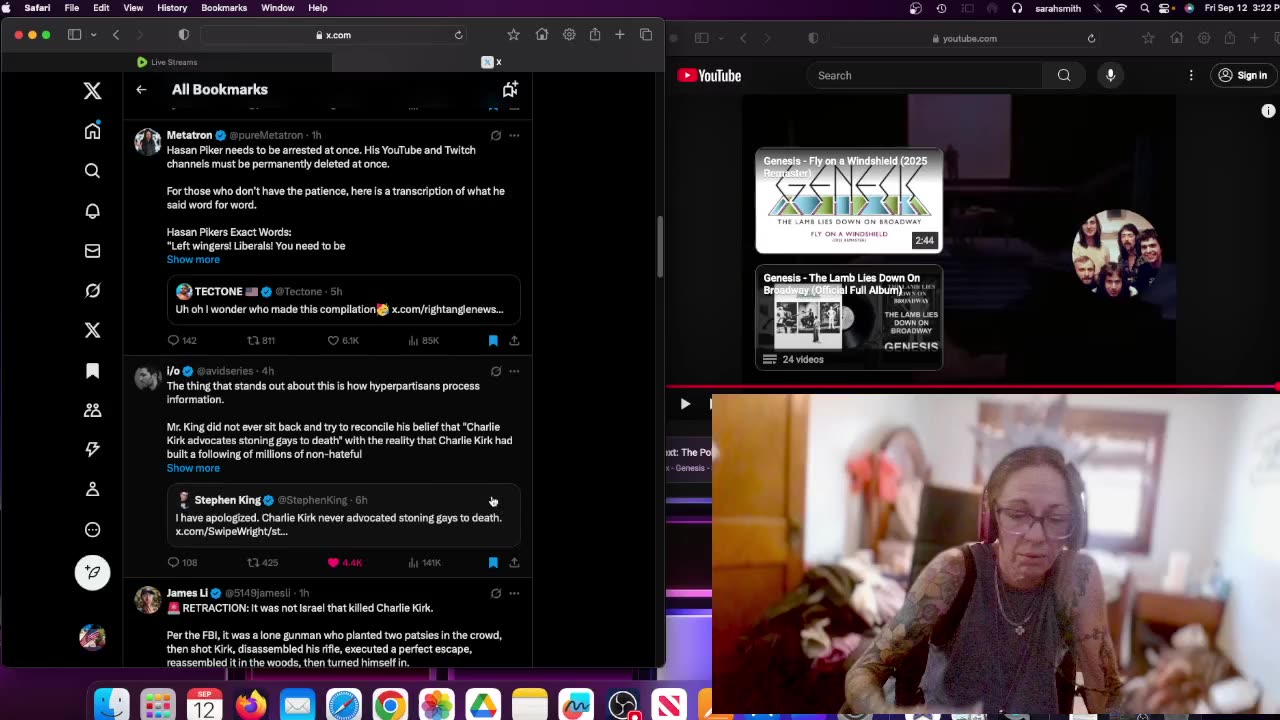The width and height of the screenshot is (1280, 720).
Task: Open the Explore search icon in X sidebar
Action: 92,171
